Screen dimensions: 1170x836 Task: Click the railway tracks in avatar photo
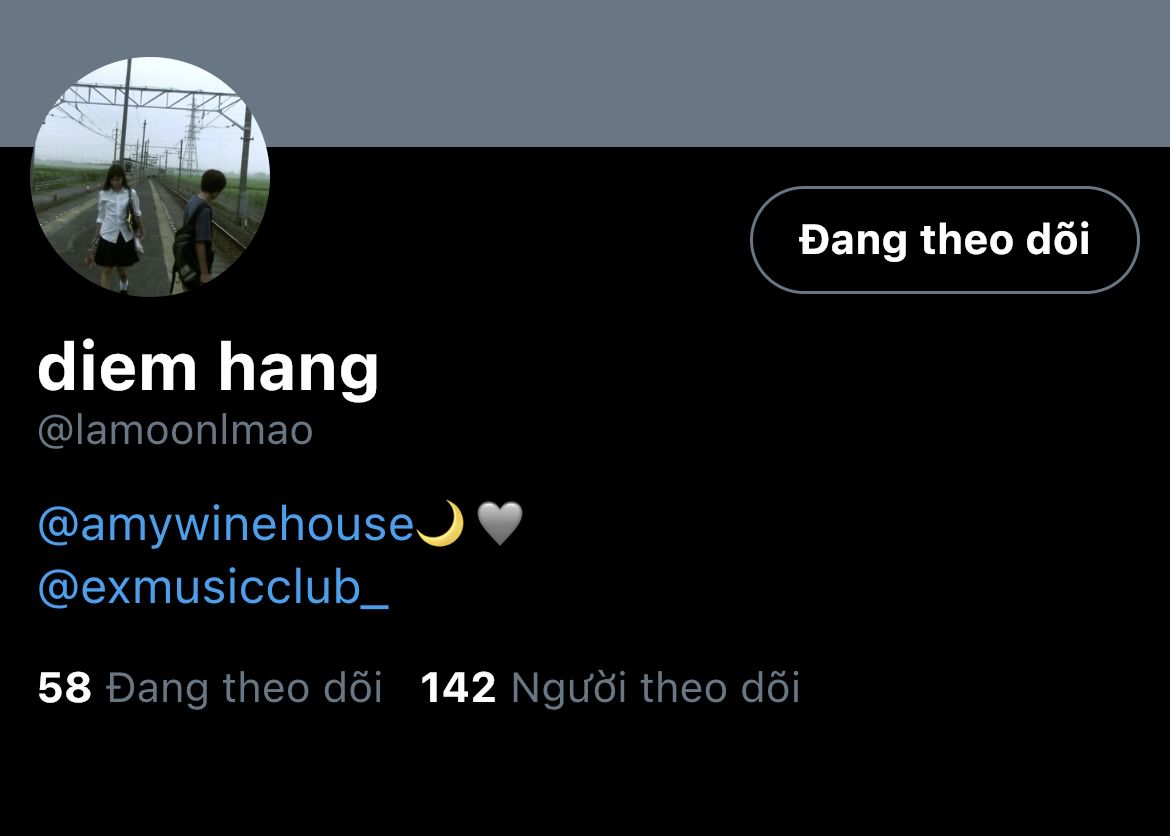point(216,224)
